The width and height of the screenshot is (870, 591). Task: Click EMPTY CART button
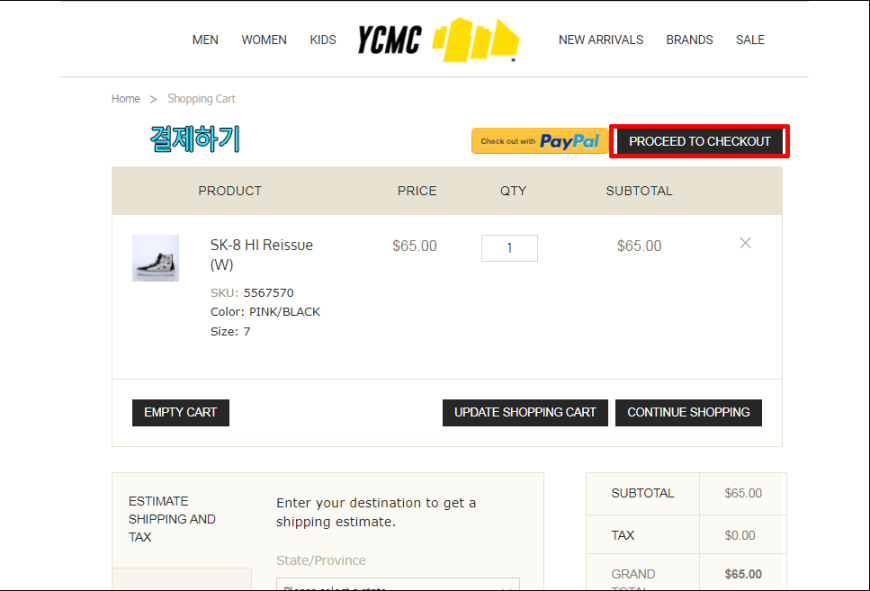(x=180, y=412)
